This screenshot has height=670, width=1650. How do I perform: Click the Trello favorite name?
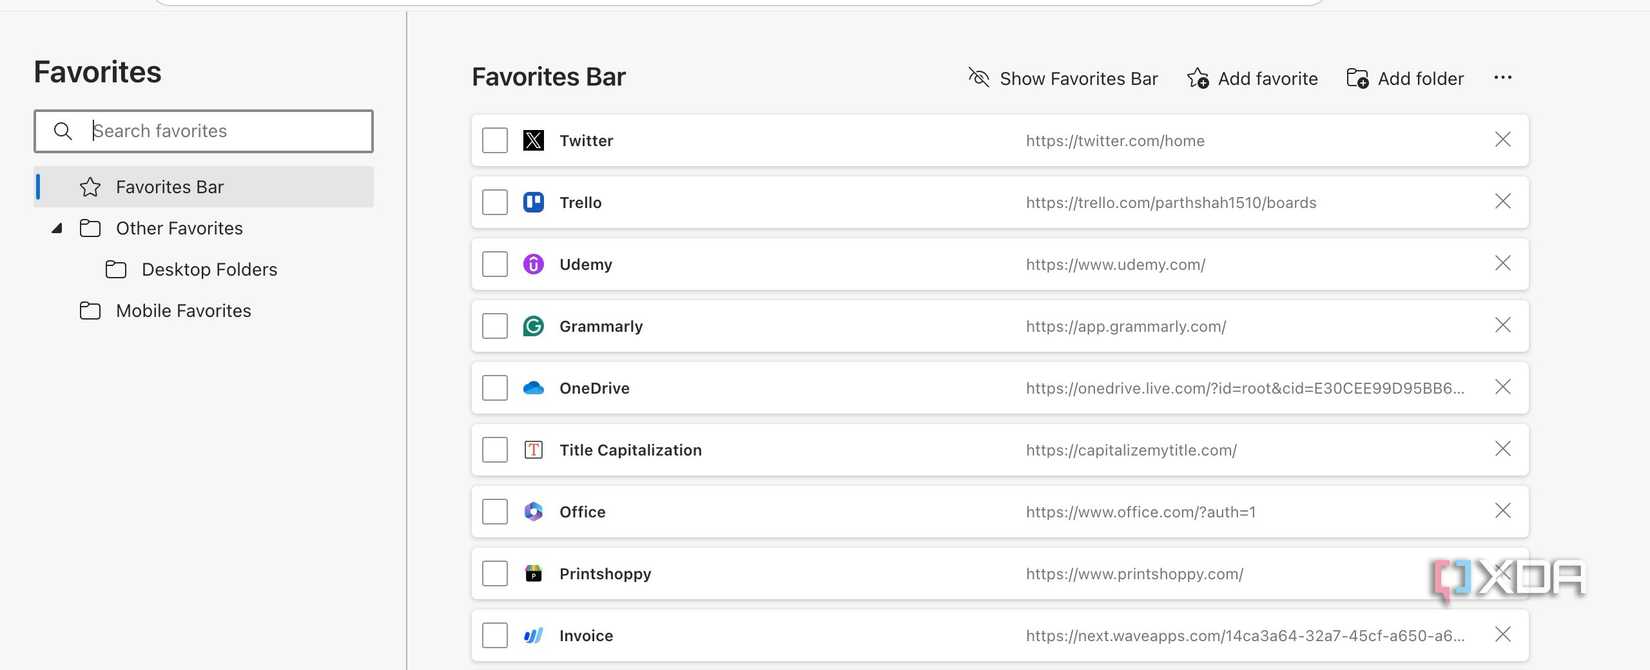click(581, 203)
